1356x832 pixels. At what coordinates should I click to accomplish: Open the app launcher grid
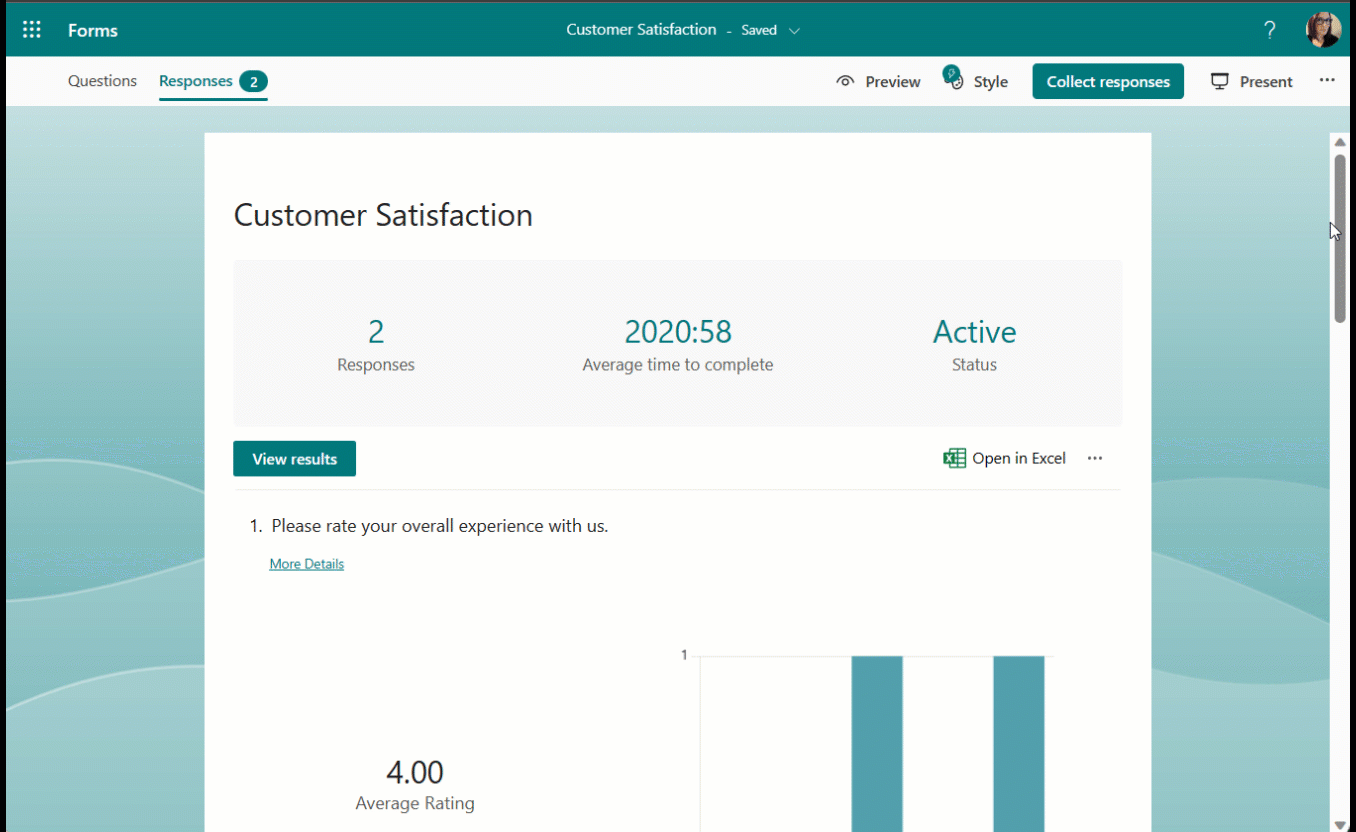click(31, 29)
